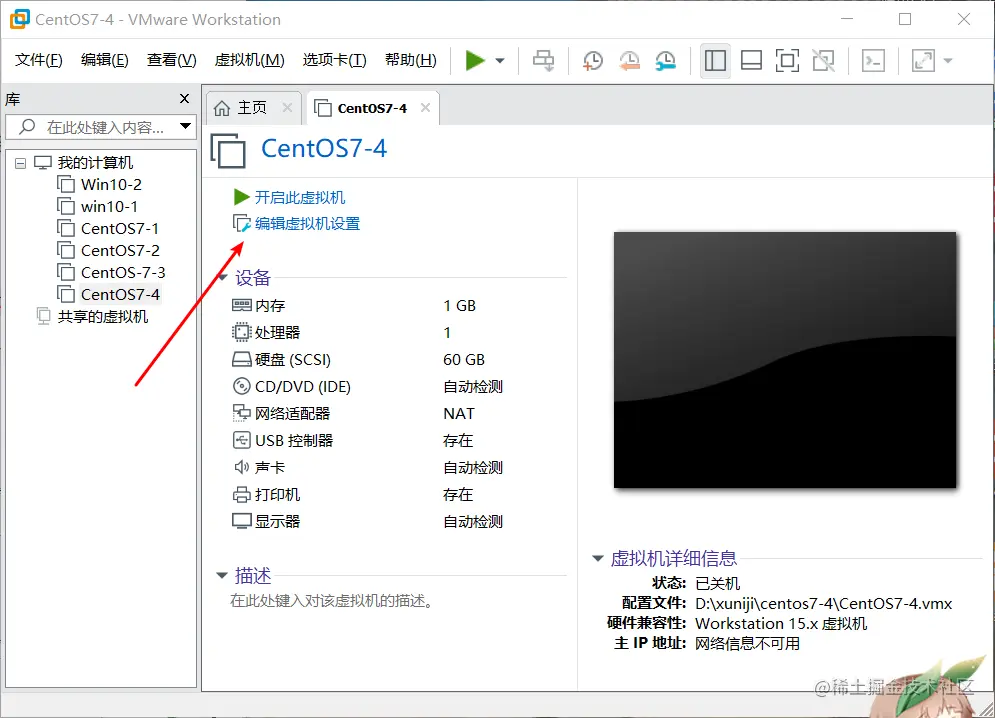
Task: Select 共享的虚拟机 in the library
Action: (102, 317)
